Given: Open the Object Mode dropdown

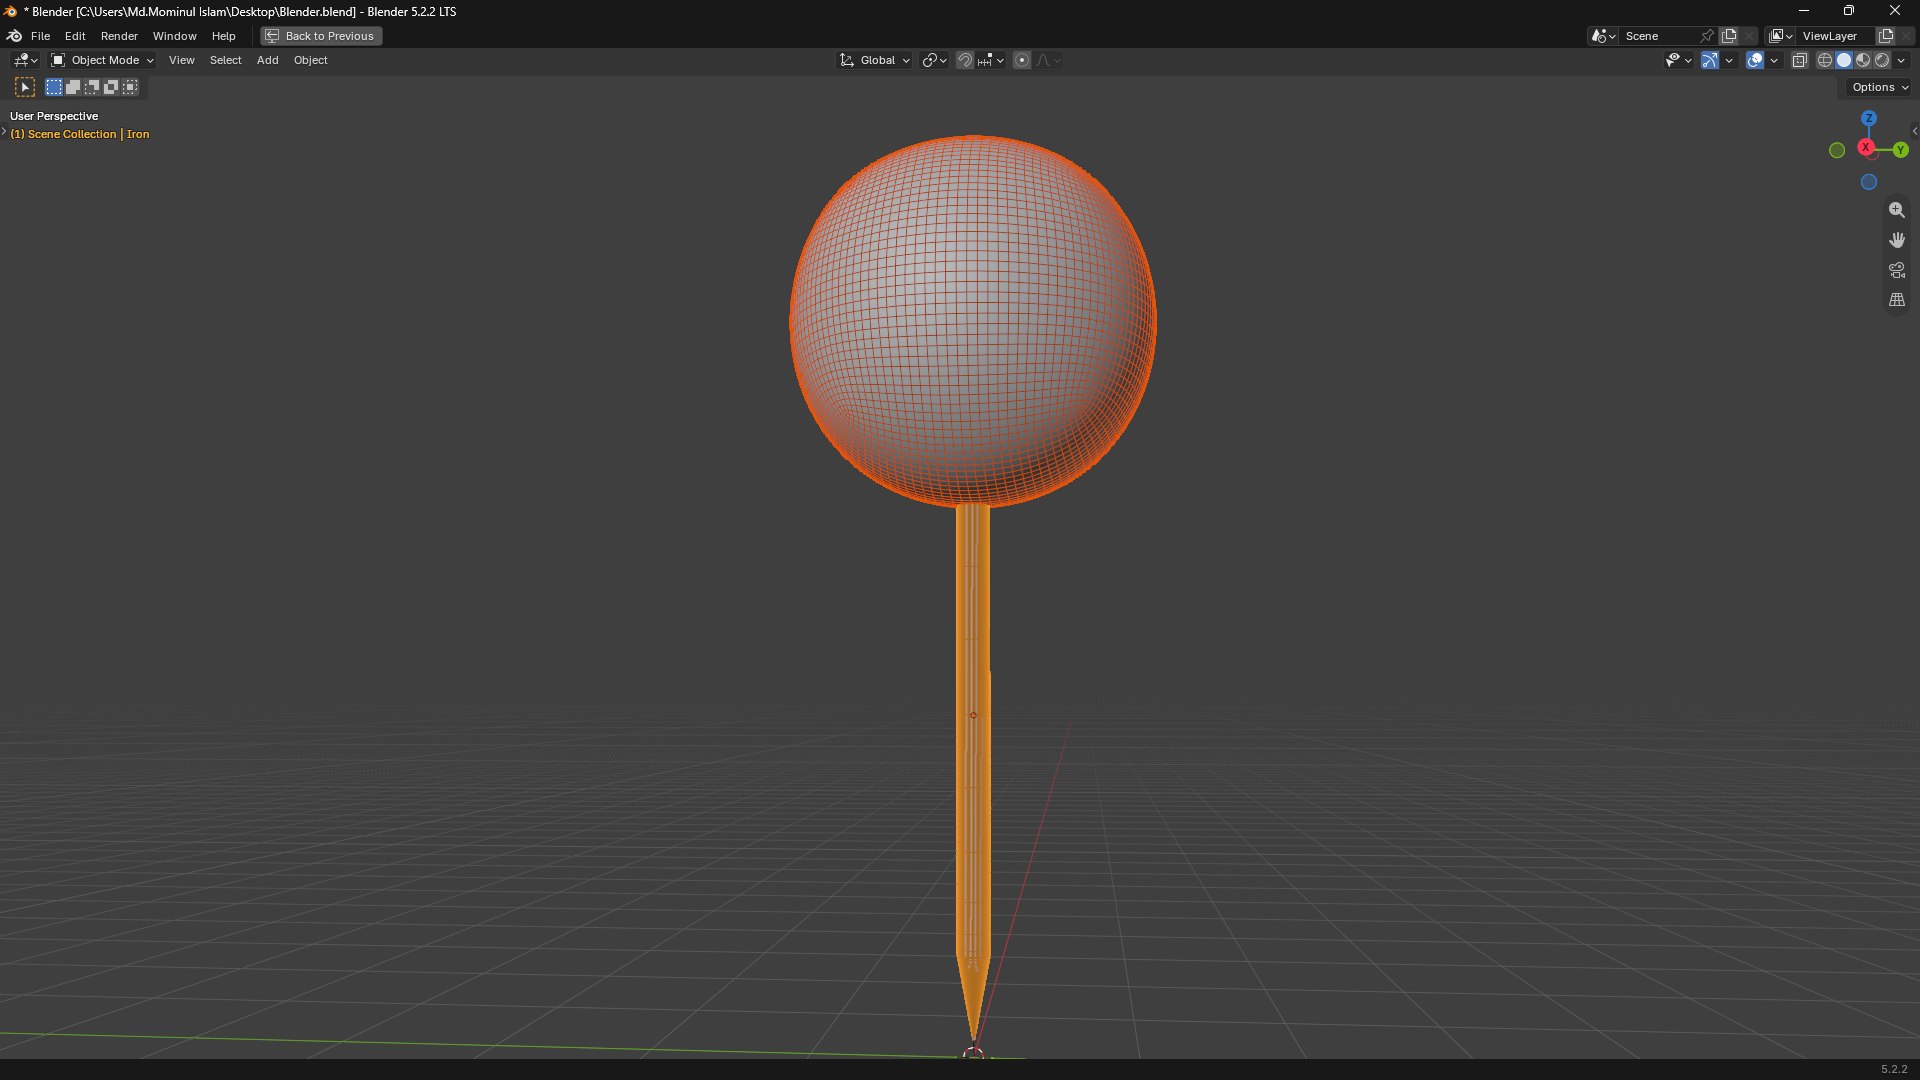Looking at the screenshot, I should point(103,60).
